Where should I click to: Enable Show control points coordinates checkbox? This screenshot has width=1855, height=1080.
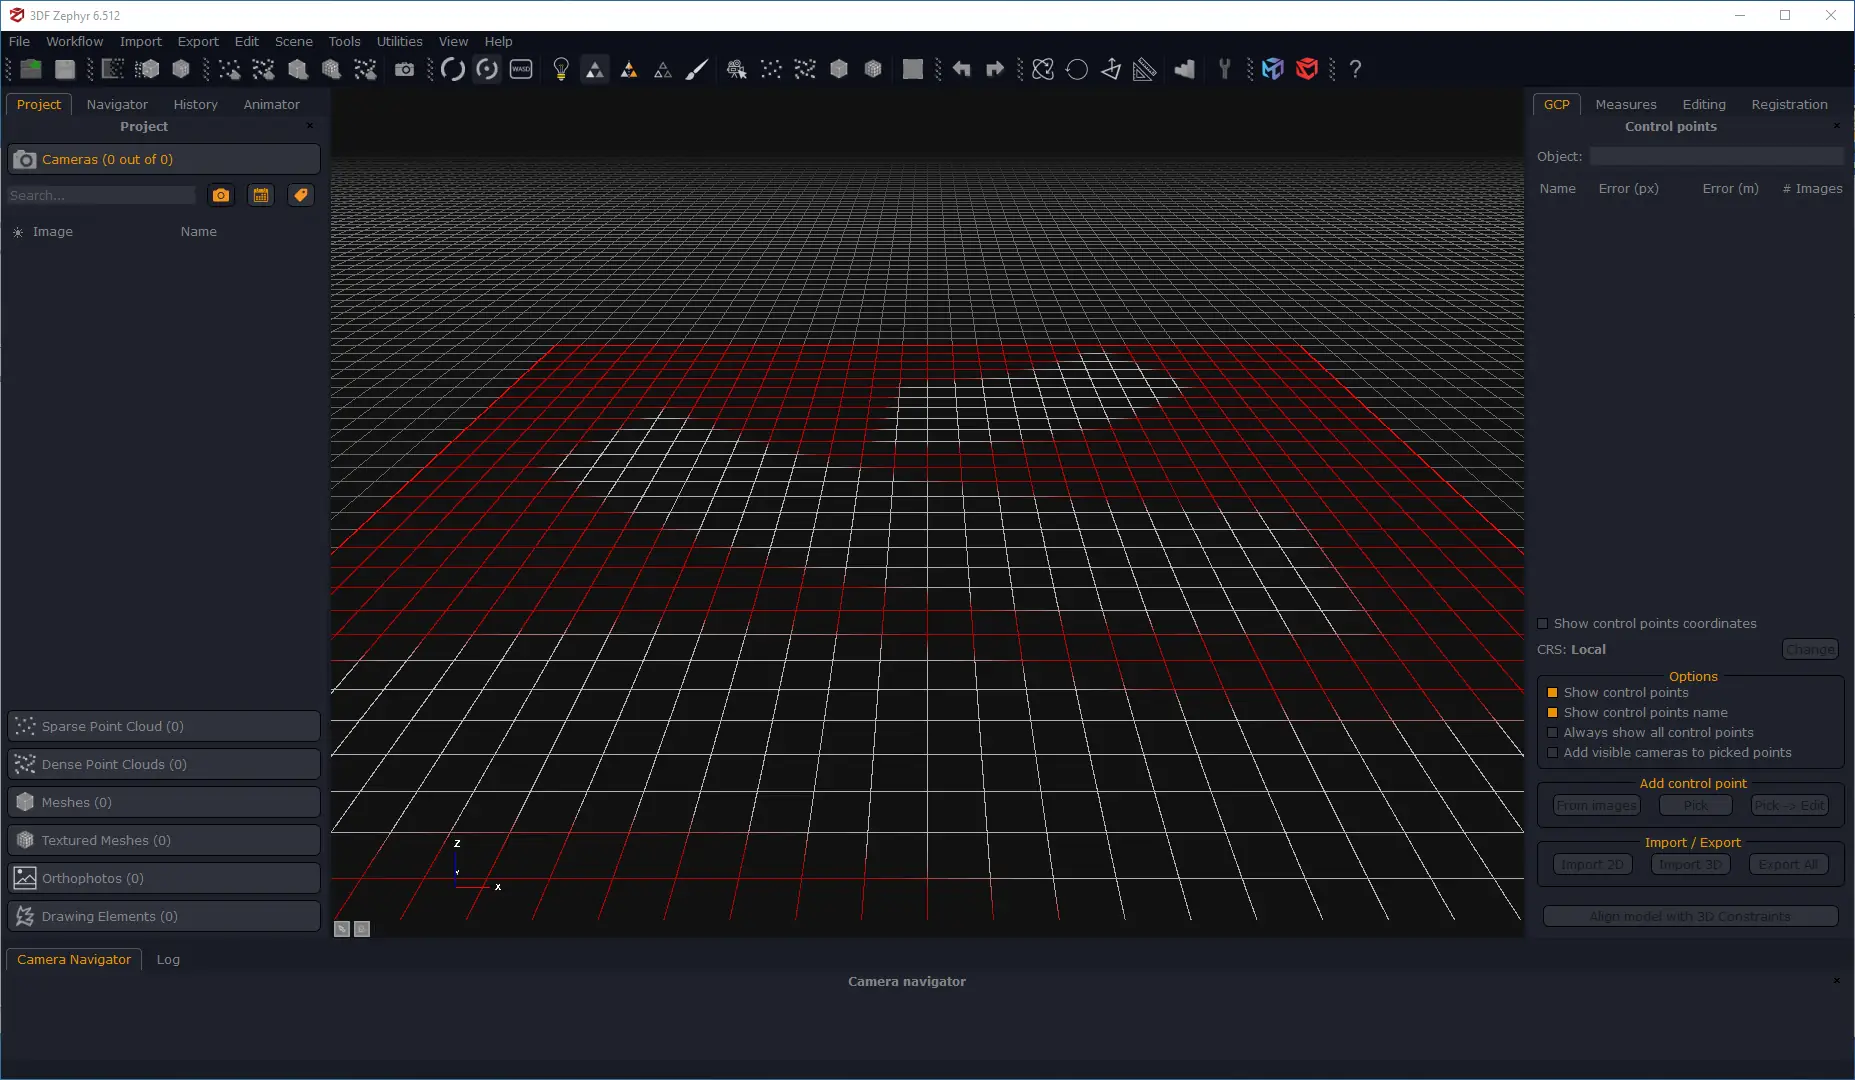coord(1543,624)
